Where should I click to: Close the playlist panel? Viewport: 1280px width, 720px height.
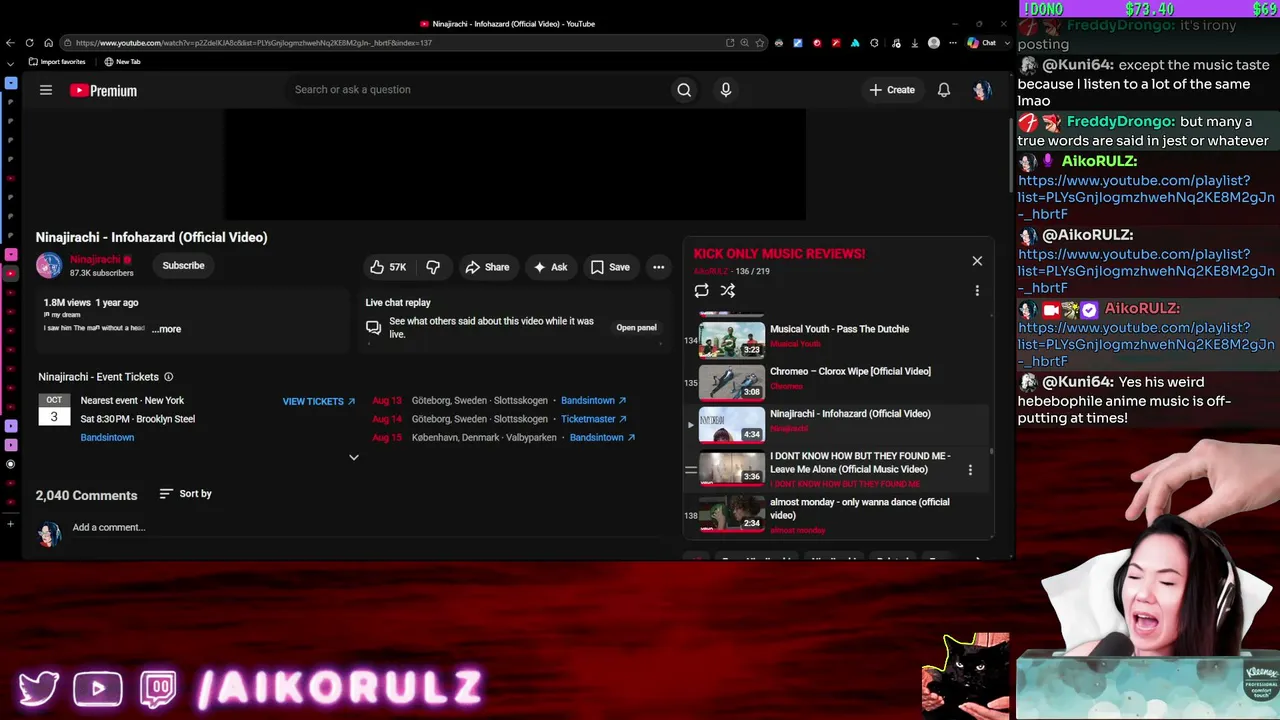(977, 261)
